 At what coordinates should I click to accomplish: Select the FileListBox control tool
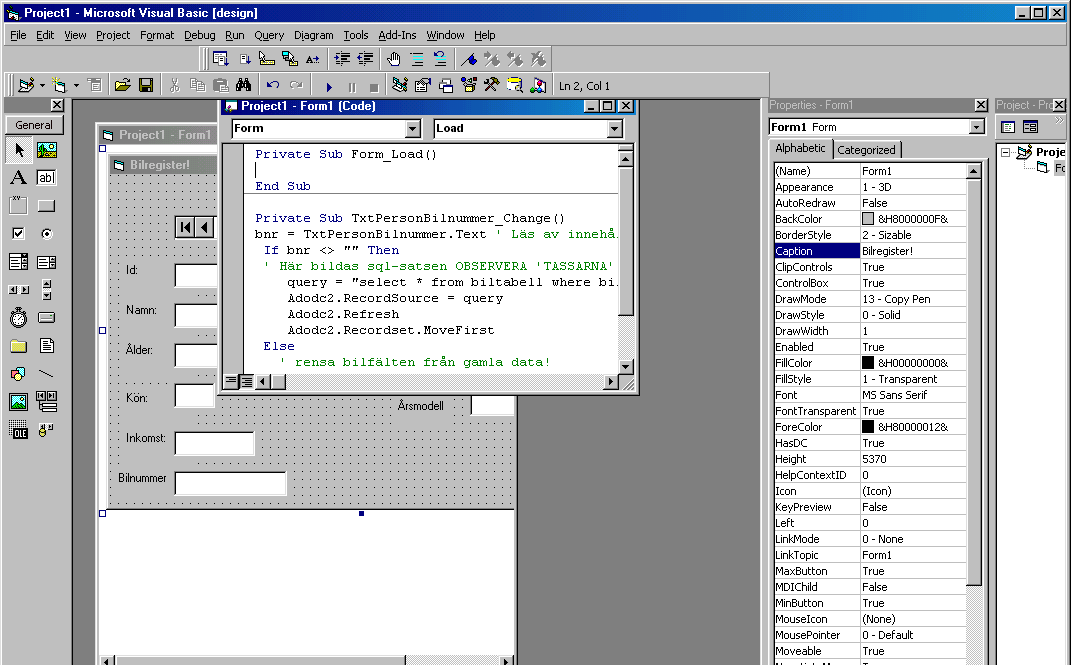(46, 345)
